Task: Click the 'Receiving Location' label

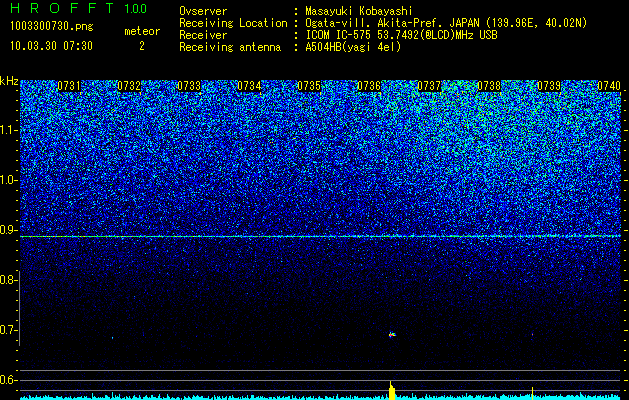Action: pyautogui.click(x=233, y=23)
